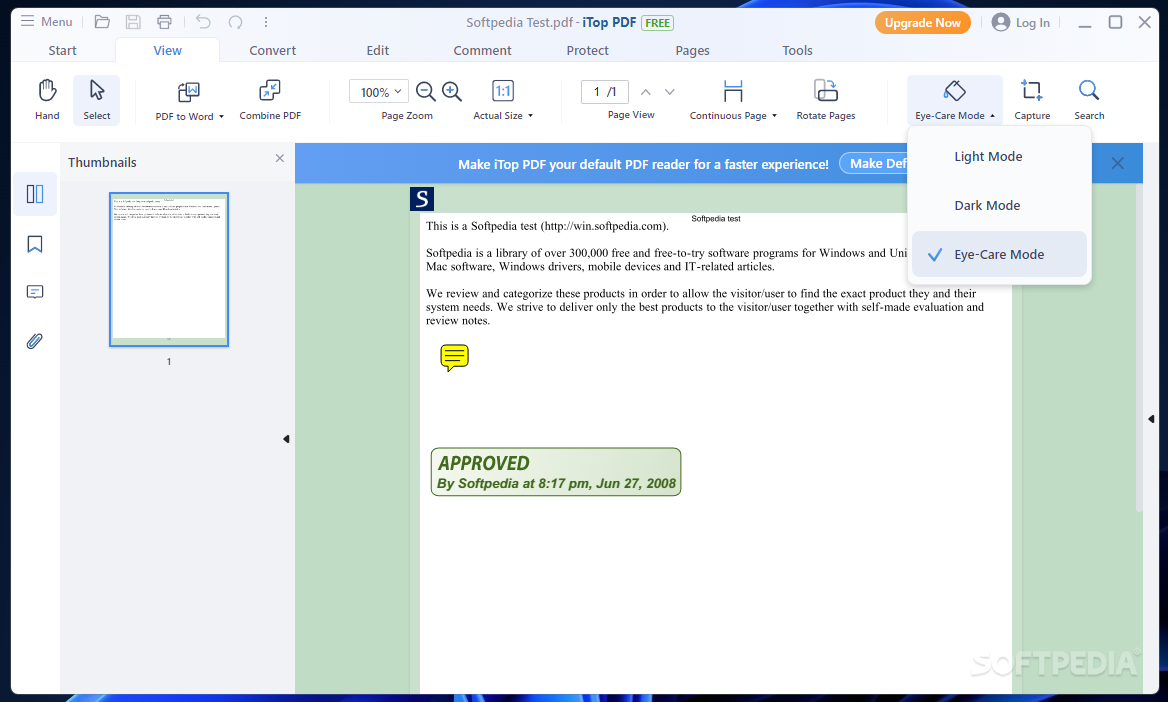Select the View tab

pyautogui.click(x=168, y=51)
